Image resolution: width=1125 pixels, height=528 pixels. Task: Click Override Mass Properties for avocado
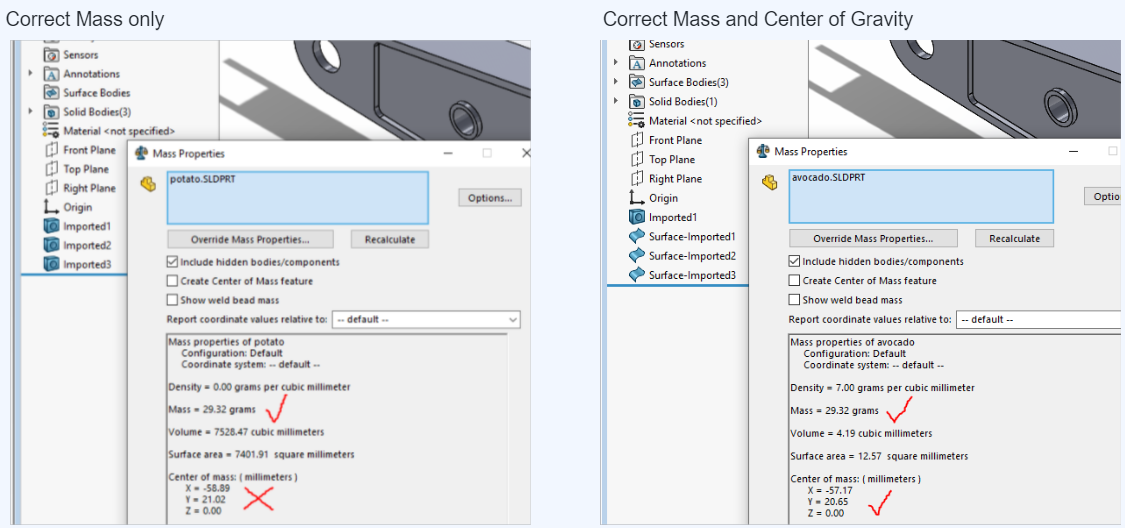pyautogui.click(x=873, y=238)
